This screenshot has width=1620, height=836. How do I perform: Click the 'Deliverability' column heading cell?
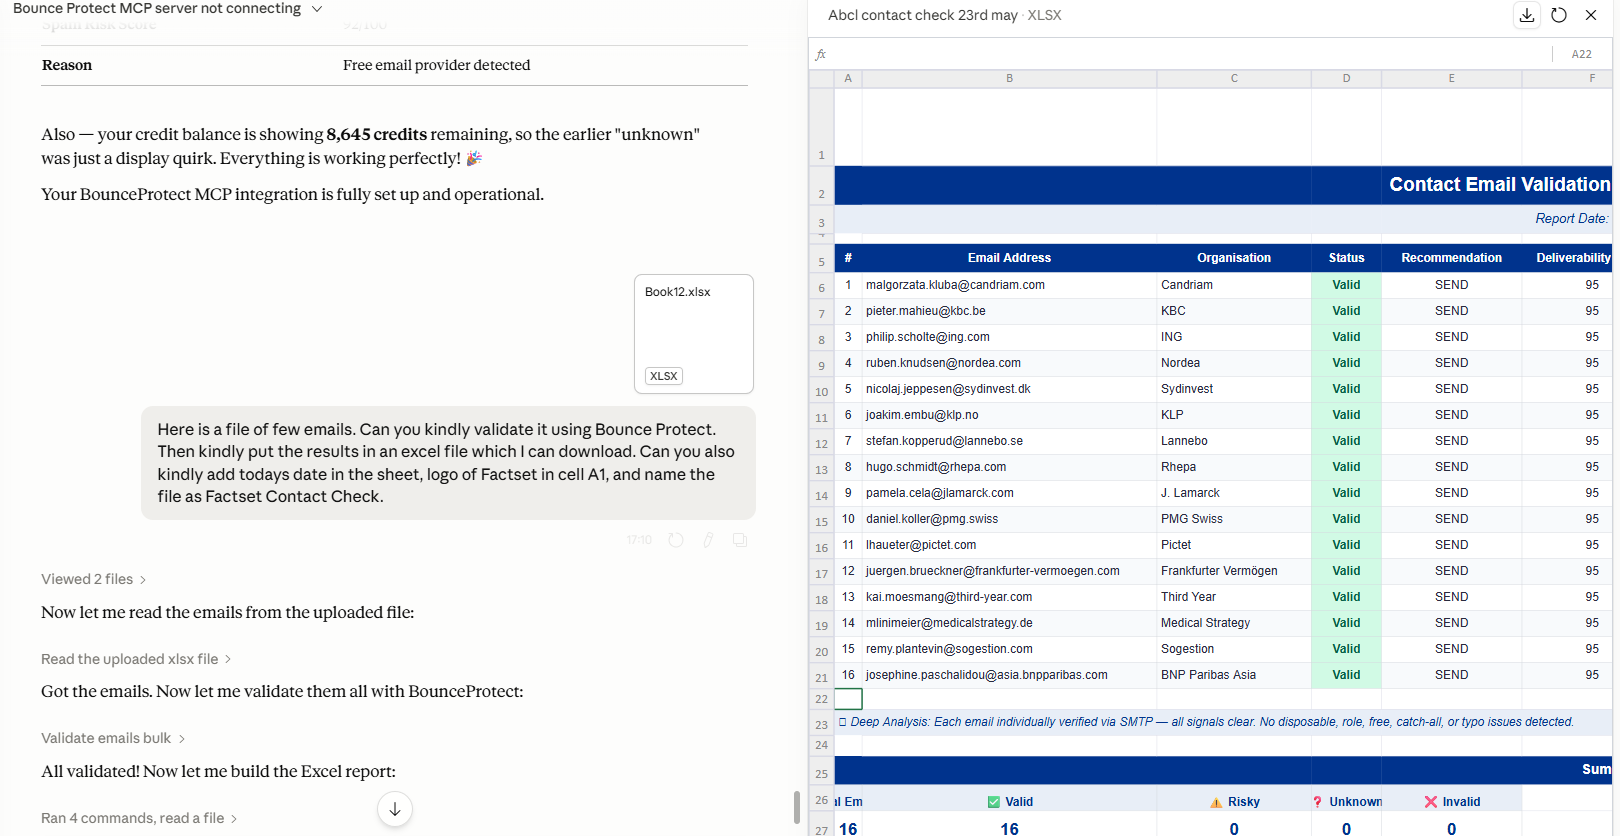tap(1567, 258)
